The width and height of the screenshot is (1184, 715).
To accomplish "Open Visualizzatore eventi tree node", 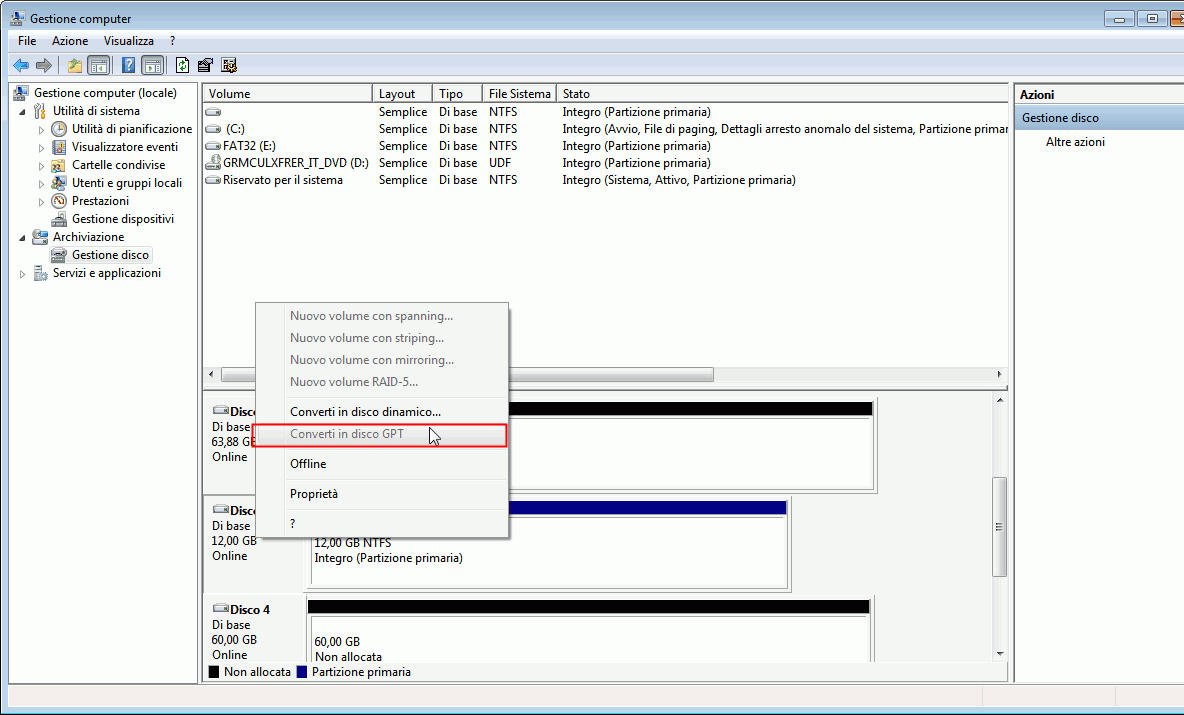I will (x=125, y=147).
